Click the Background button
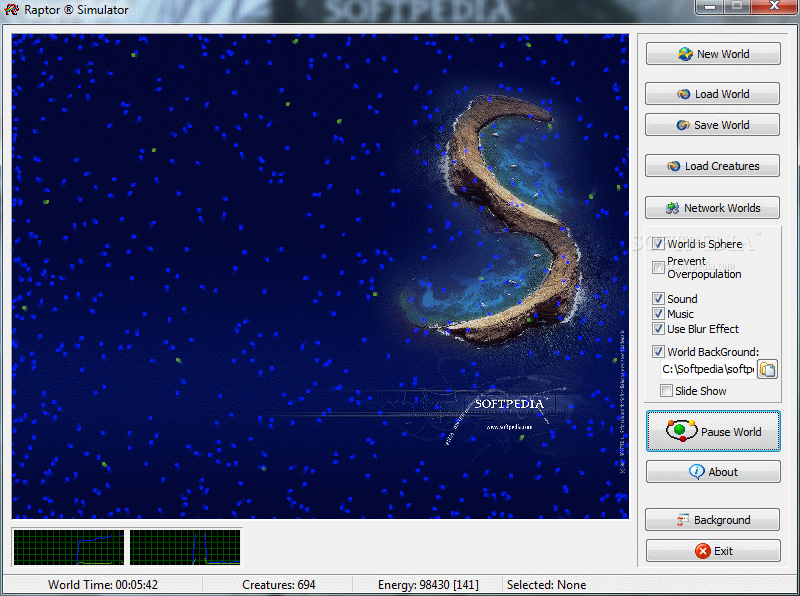800x596 pixels. click(712, 520)
